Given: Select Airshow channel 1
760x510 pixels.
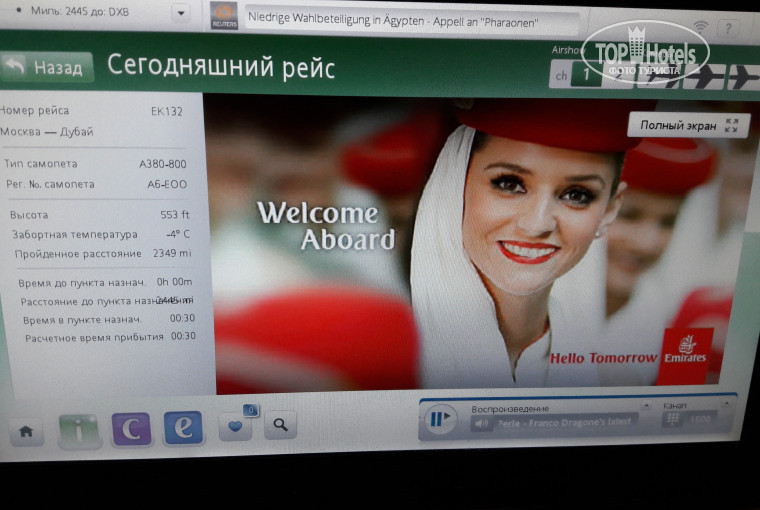Looking at the screenshot, I should point(586,75).
